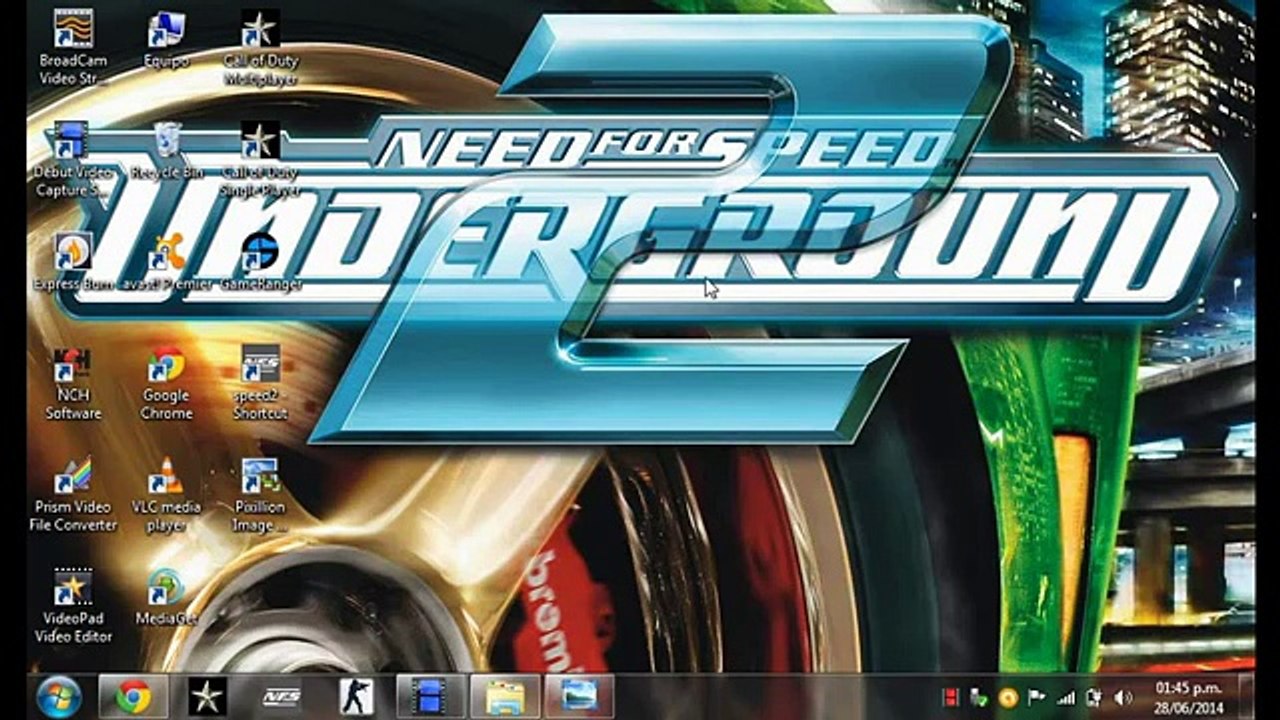Launch Call of Duty Multiplayer shortcut
Viewport: 1280px width, 720px height.
260,48
